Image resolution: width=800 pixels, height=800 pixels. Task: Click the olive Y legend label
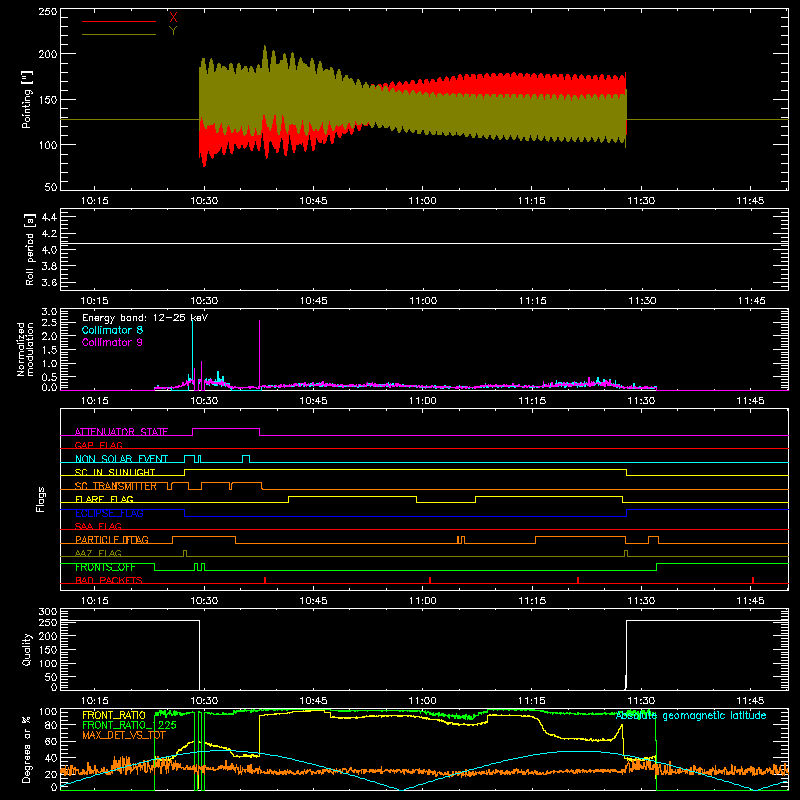[x=173, y=31]
